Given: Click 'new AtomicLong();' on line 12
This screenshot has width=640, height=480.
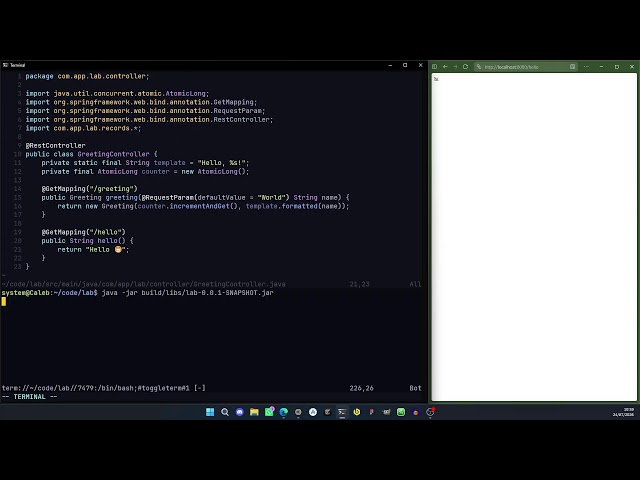Looking at the screenshot, I should tap(215, 171).
